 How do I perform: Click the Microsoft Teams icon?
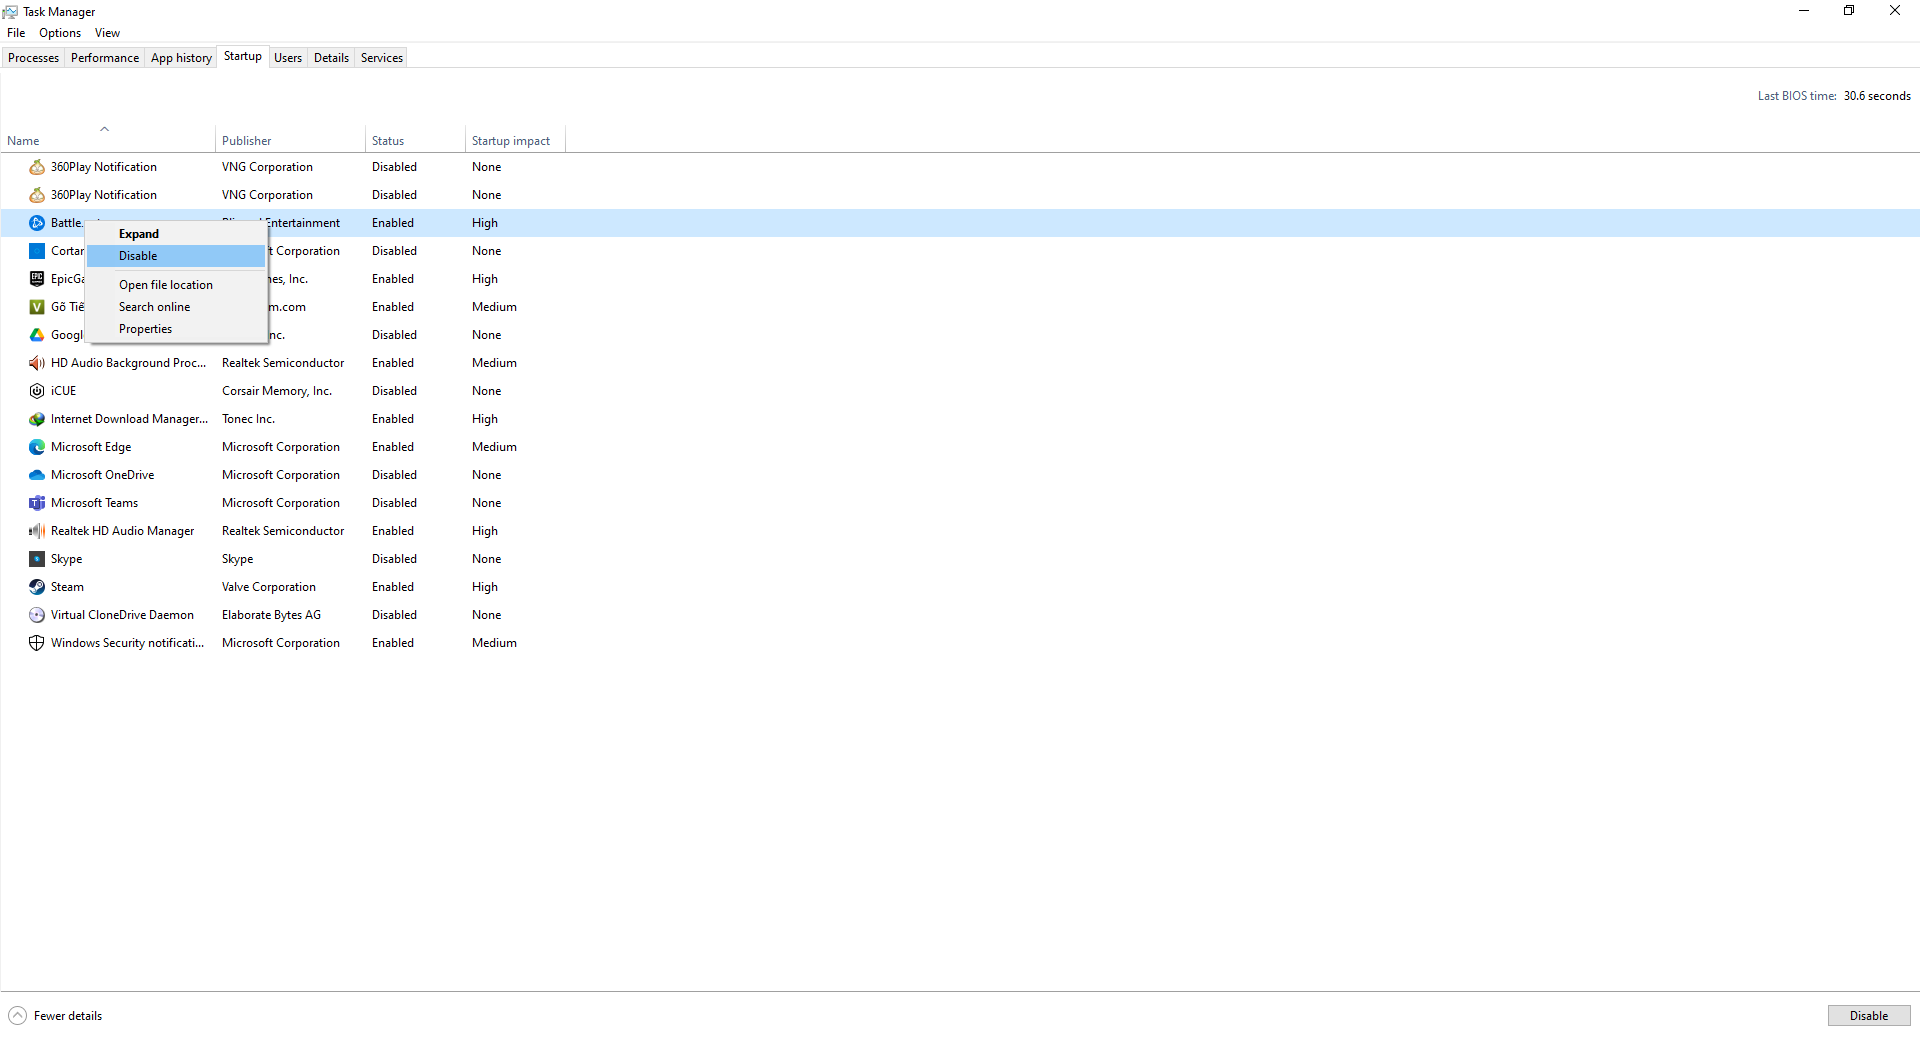[x=37, y=503]
